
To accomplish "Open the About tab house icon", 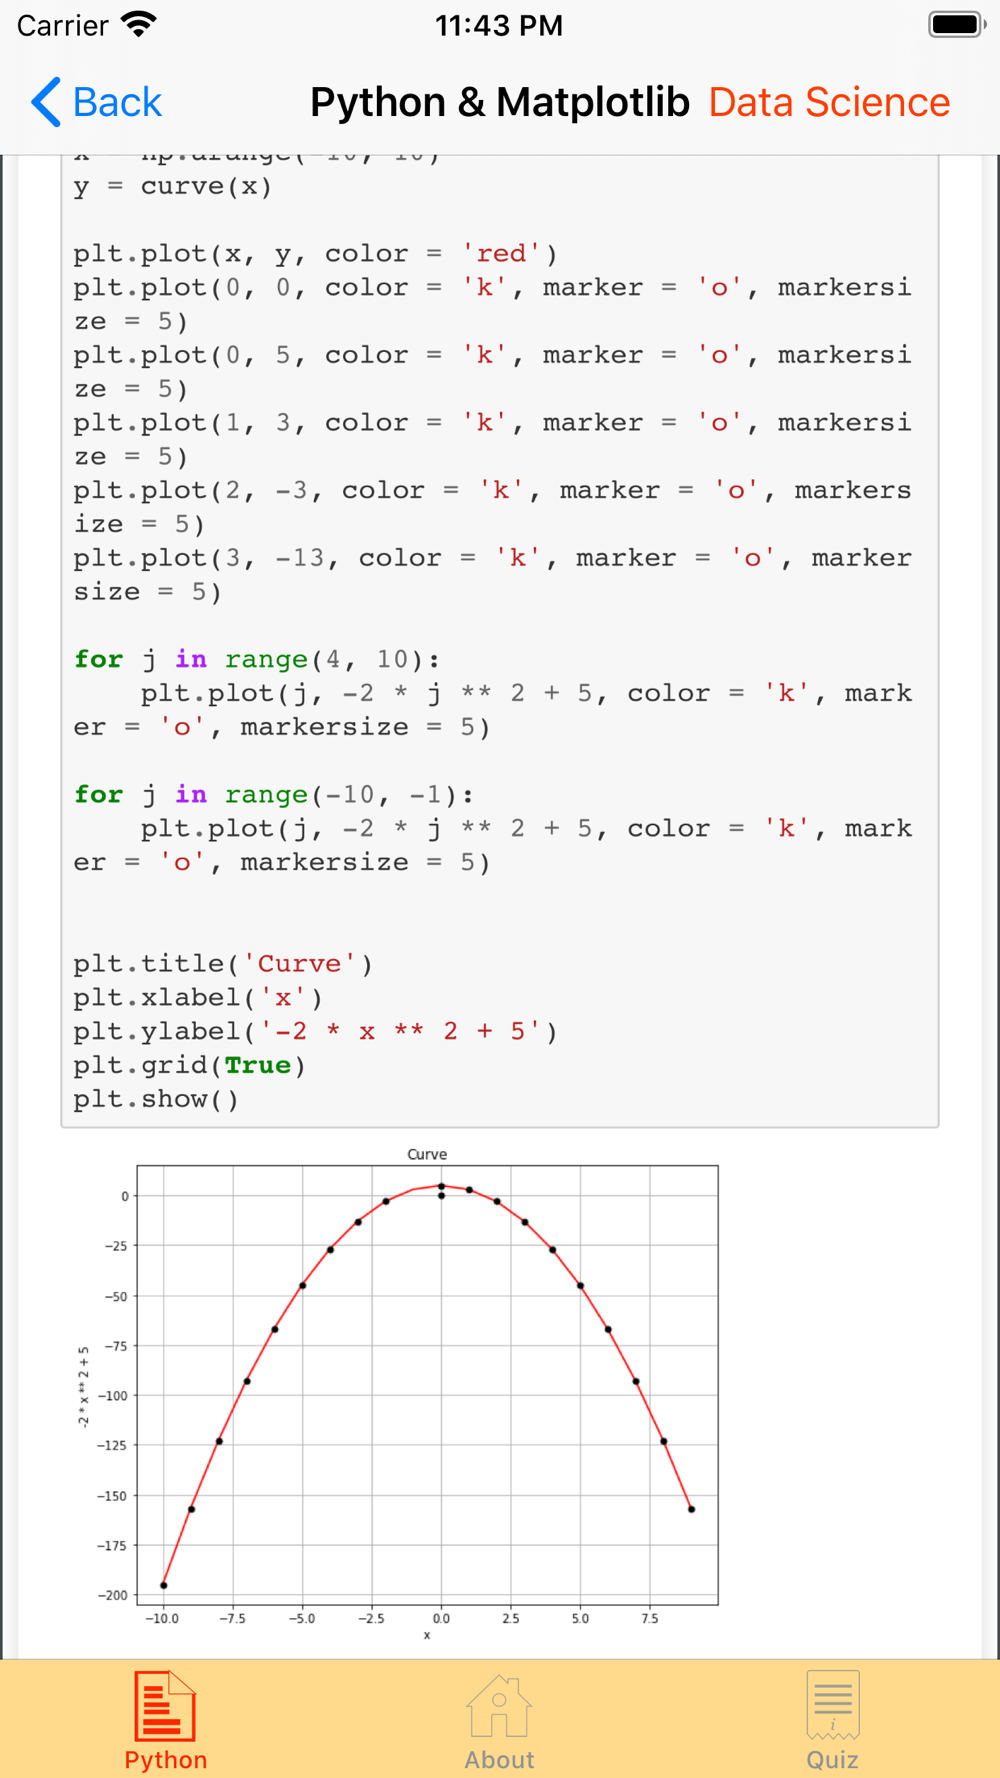I will pyautogui.click(x=499, y=1706).
